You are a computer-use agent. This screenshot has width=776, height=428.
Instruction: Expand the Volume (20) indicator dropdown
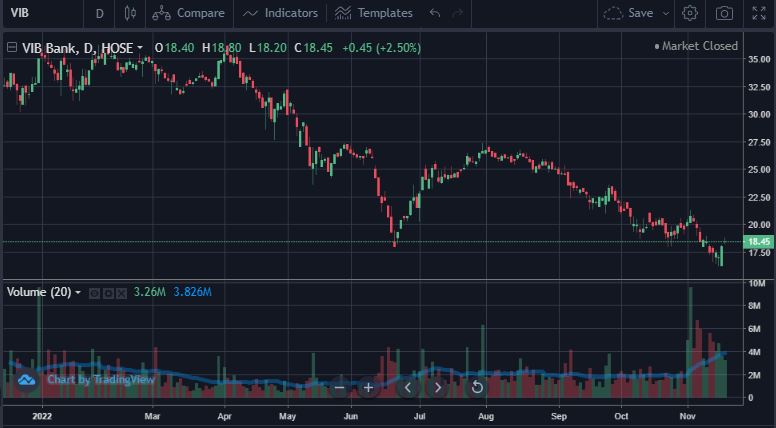(x=78, y=292)
